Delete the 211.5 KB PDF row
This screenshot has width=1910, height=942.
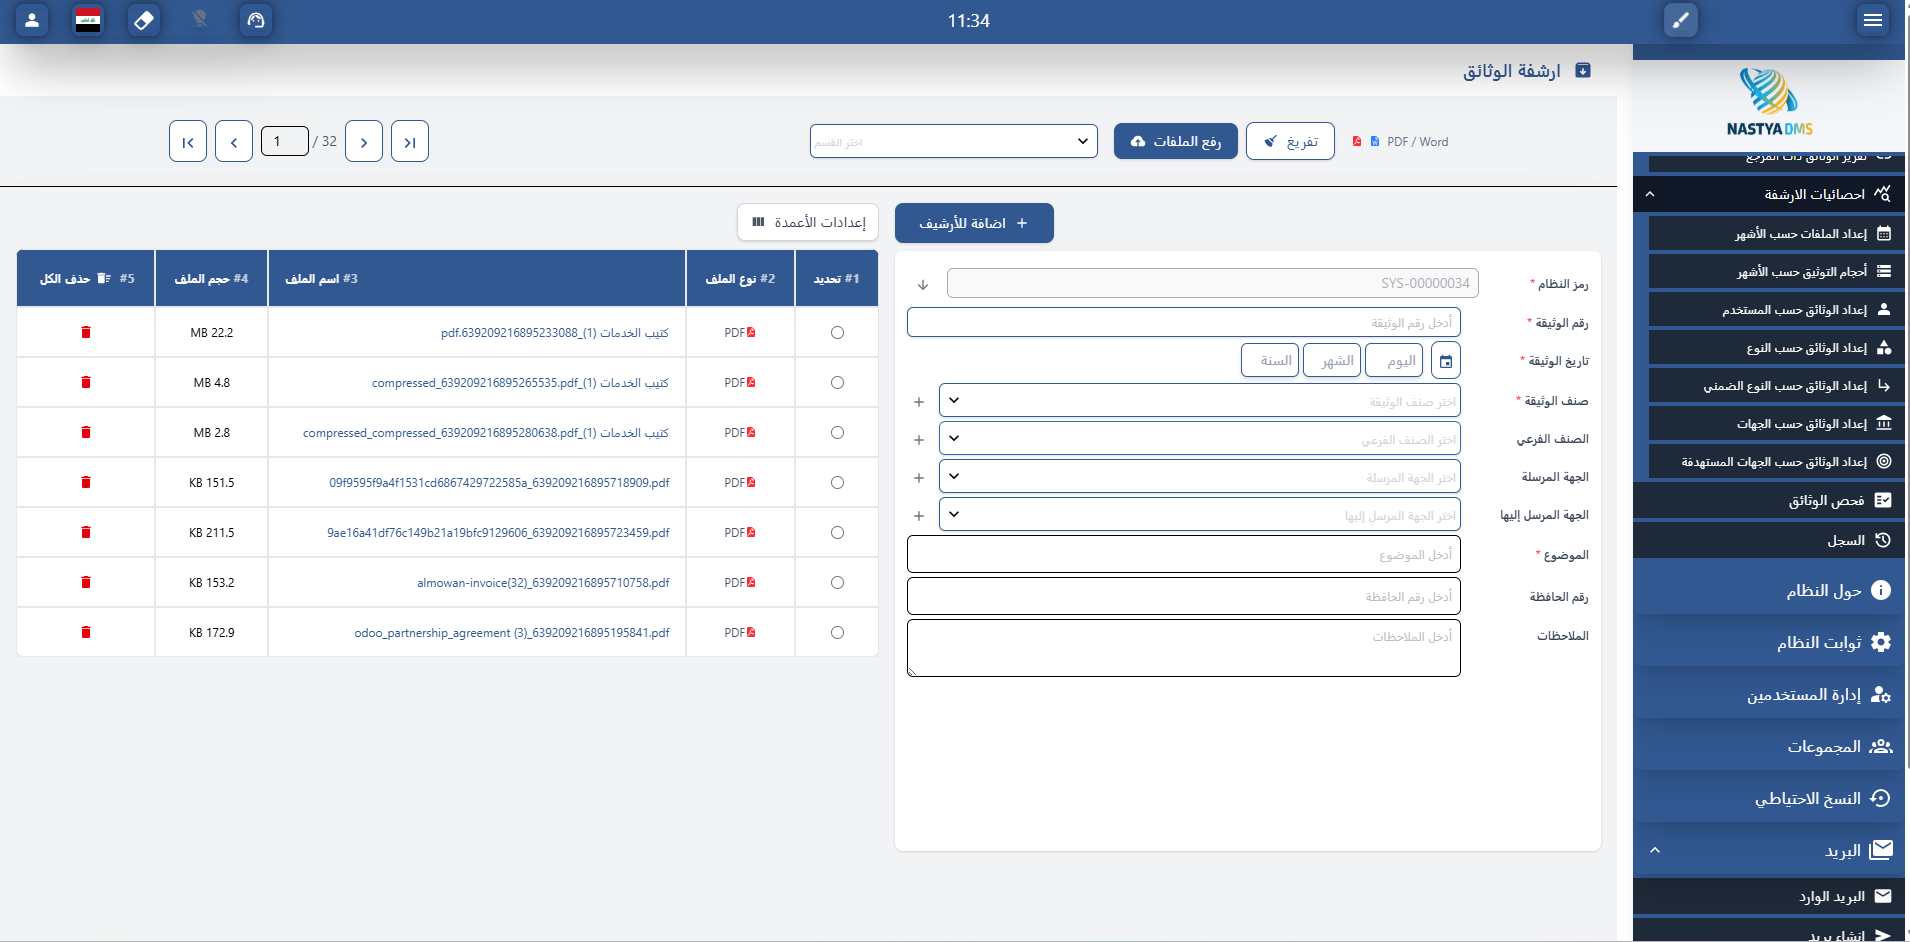[86, 532]
